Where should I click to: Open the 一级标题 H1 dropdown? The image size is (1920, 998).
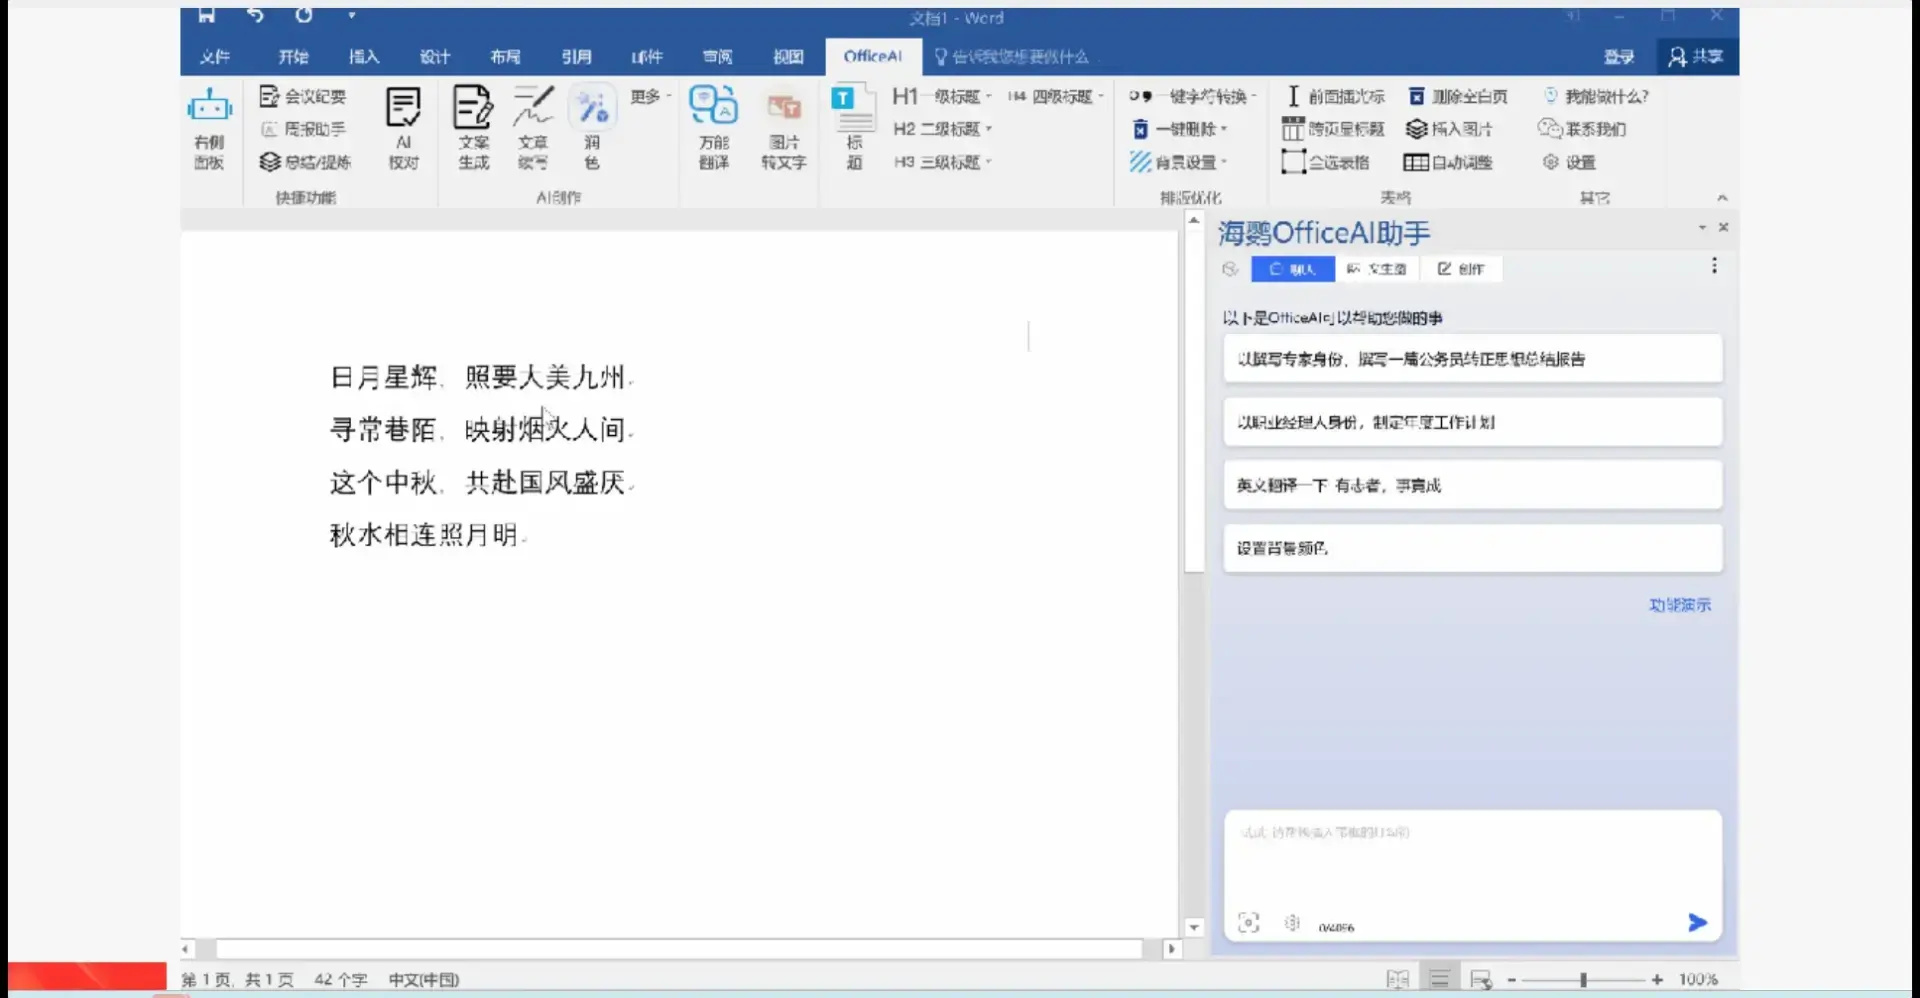click(x=940, y=96)
